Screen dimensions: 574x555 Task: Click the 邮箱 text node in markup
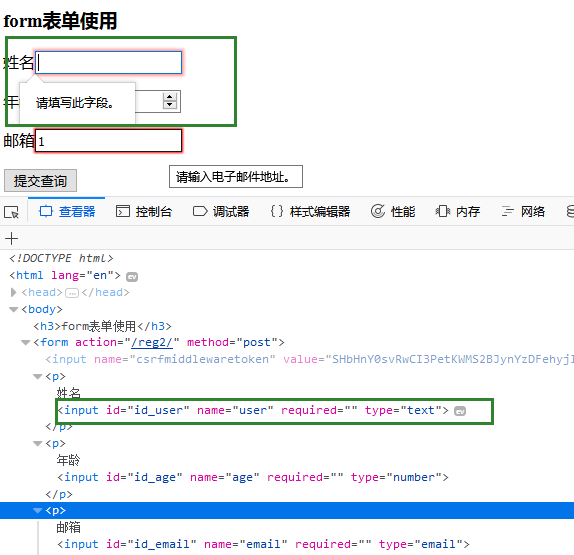68,527
